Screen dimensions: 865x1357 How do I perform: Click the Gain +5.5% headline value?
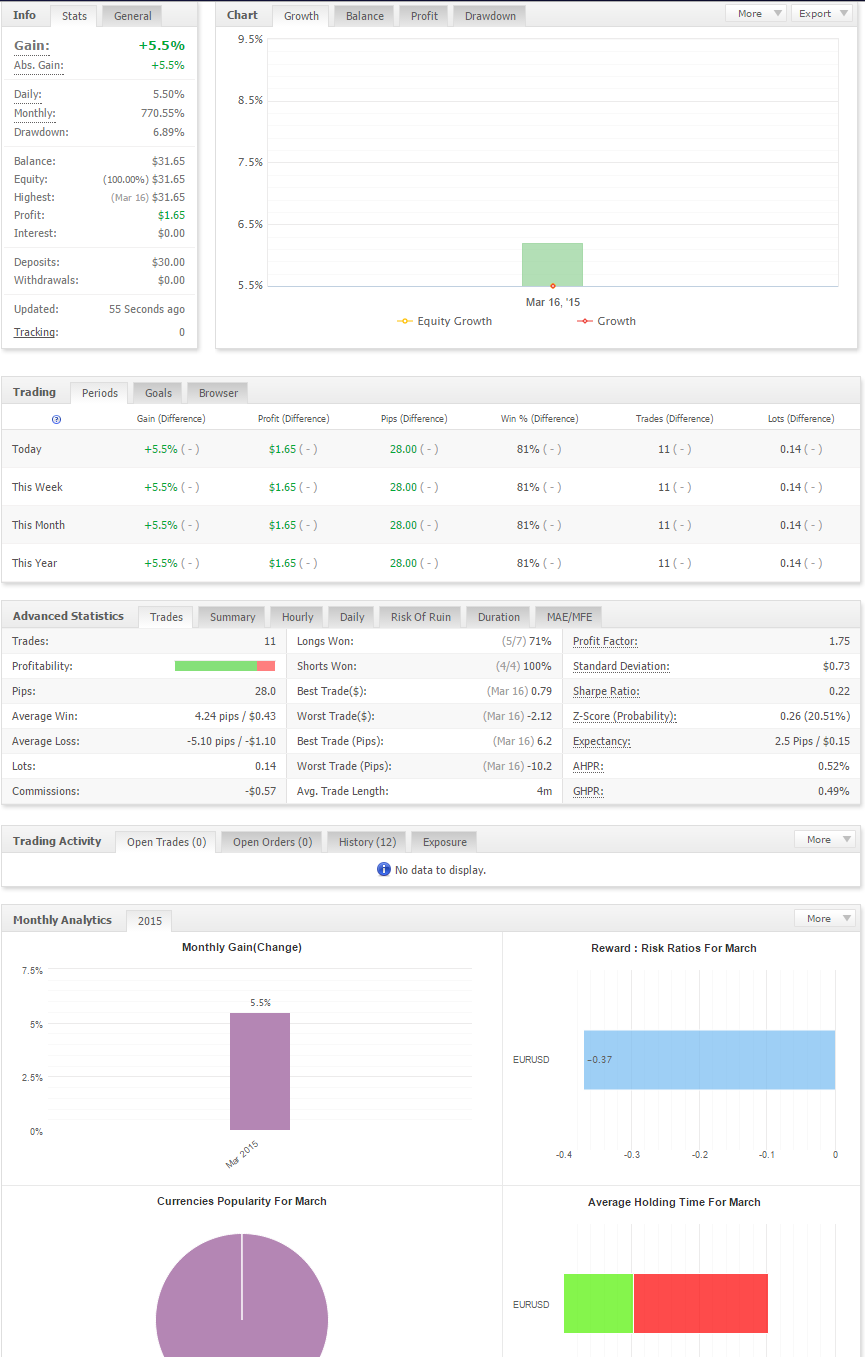(x=161, y=45)
